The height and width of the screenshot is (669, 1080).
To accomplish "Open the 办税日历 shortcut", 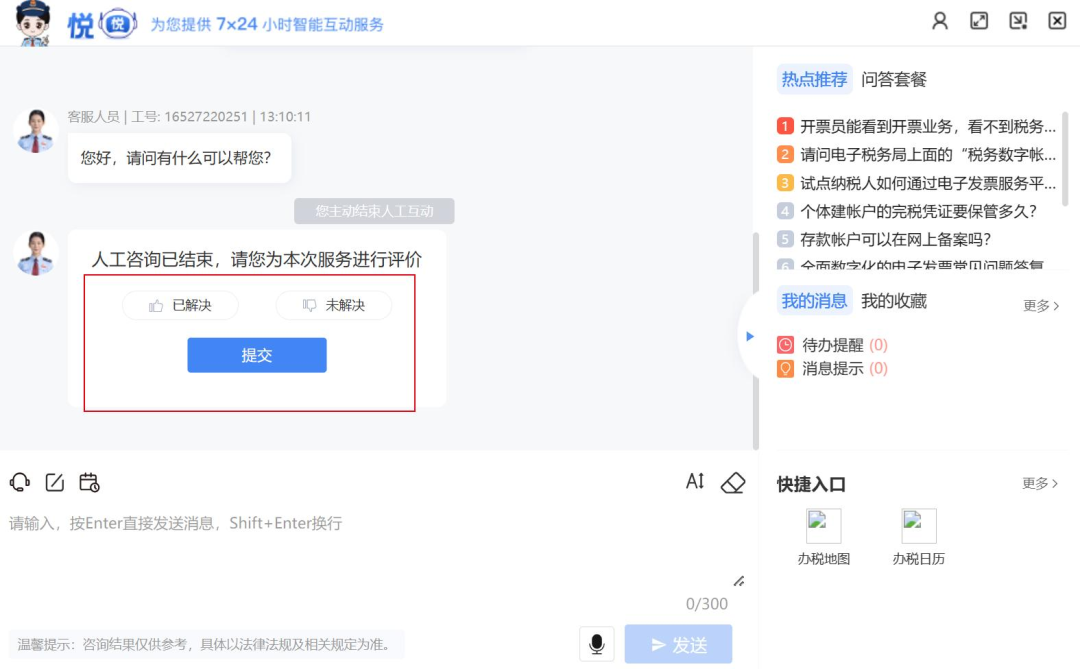I will tap(919, 537).
